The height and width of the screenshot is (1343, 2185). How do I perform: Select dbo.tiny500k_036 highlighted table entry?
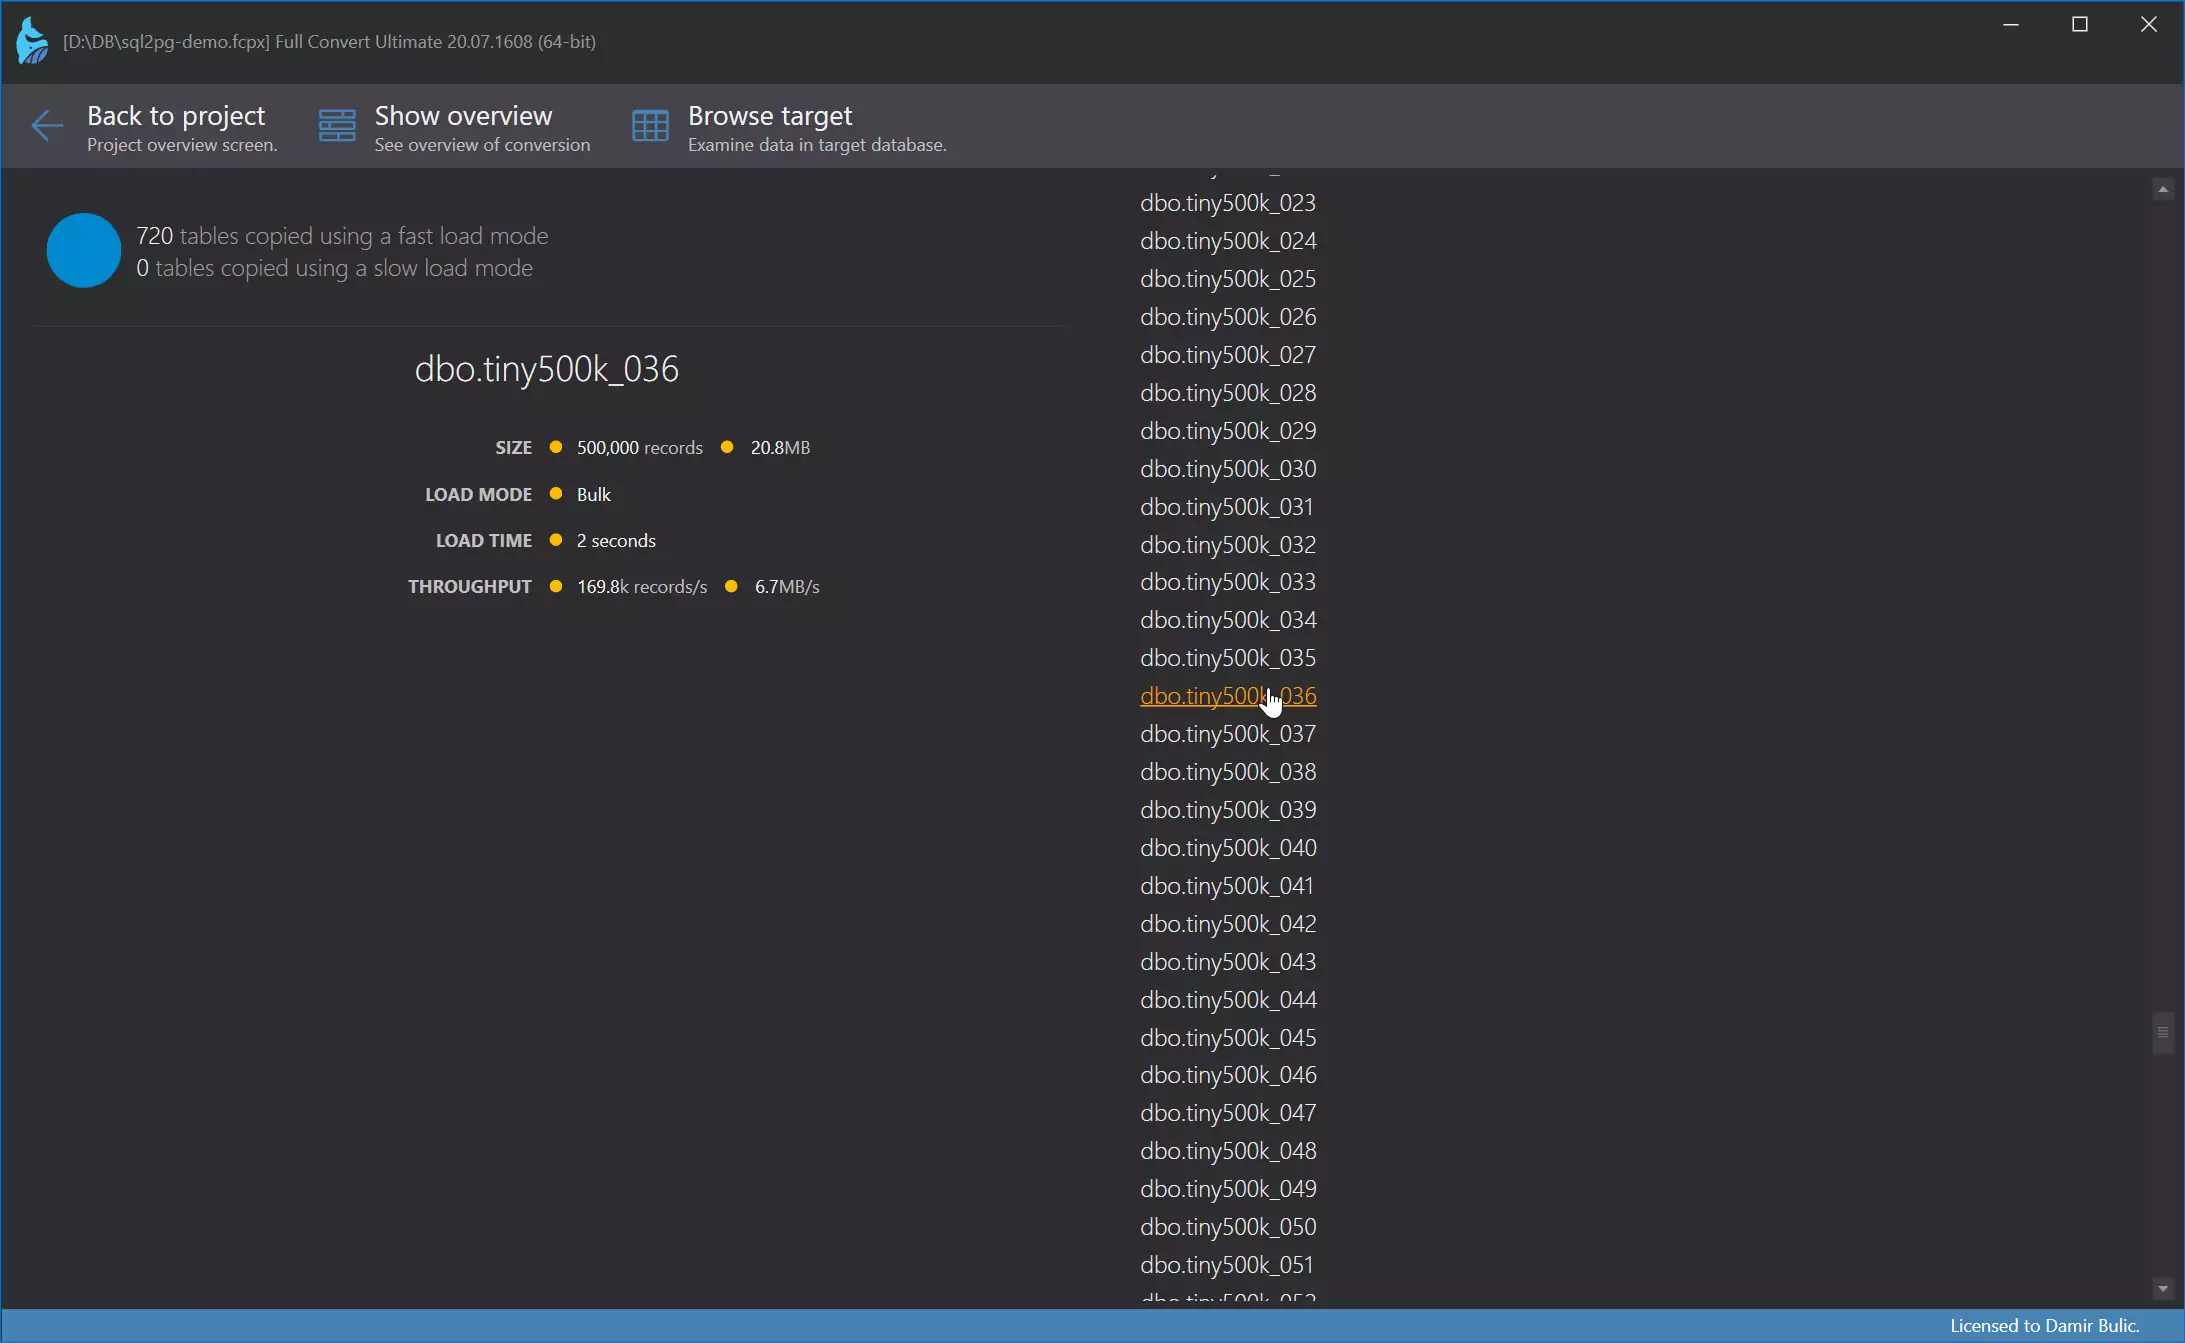coord(1228,696)
